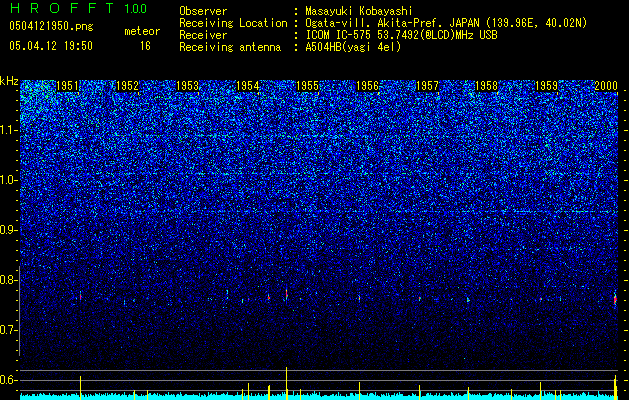Click the 1958 time marker
The width and height of the screenshot is (629, 400).
pos(487,86)
